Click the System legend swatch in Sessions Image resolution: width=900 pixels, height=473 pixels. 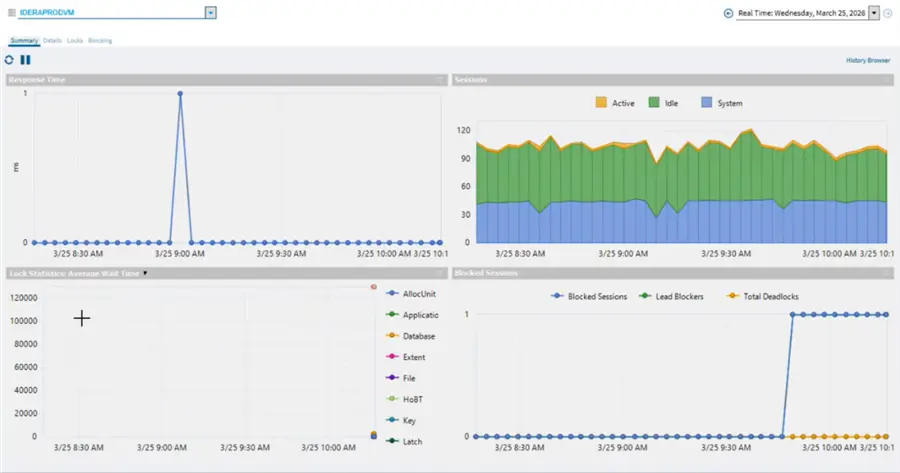707,103
